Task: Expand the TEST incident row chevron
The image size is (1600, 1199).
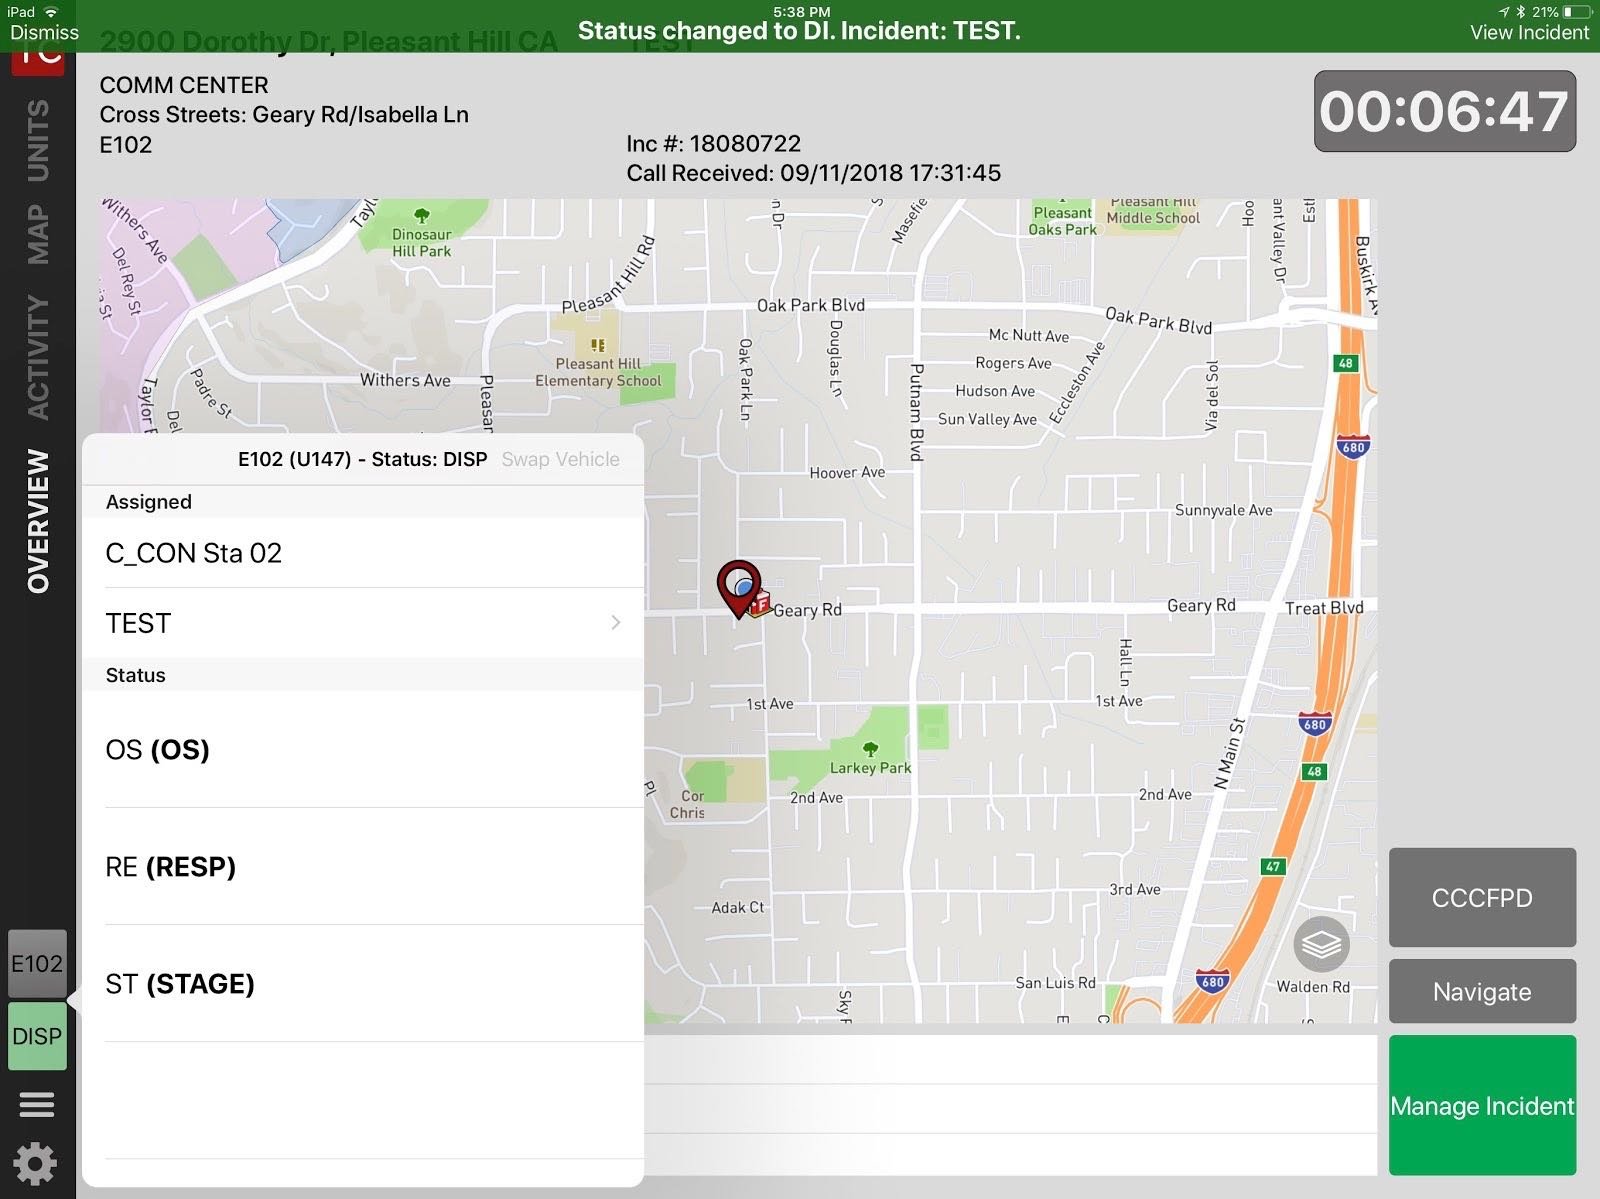Action: tap(615, 623)
